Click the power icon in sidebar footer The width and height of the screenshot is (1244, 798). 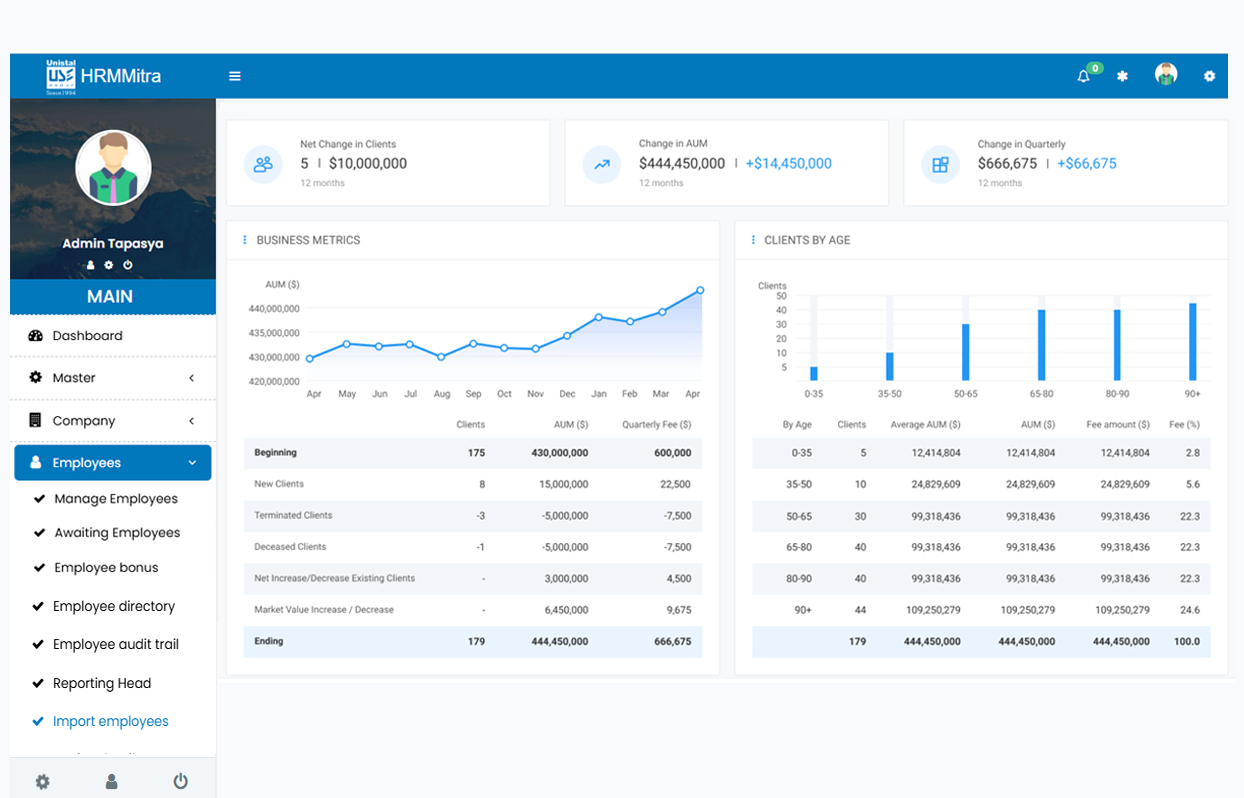180,782
